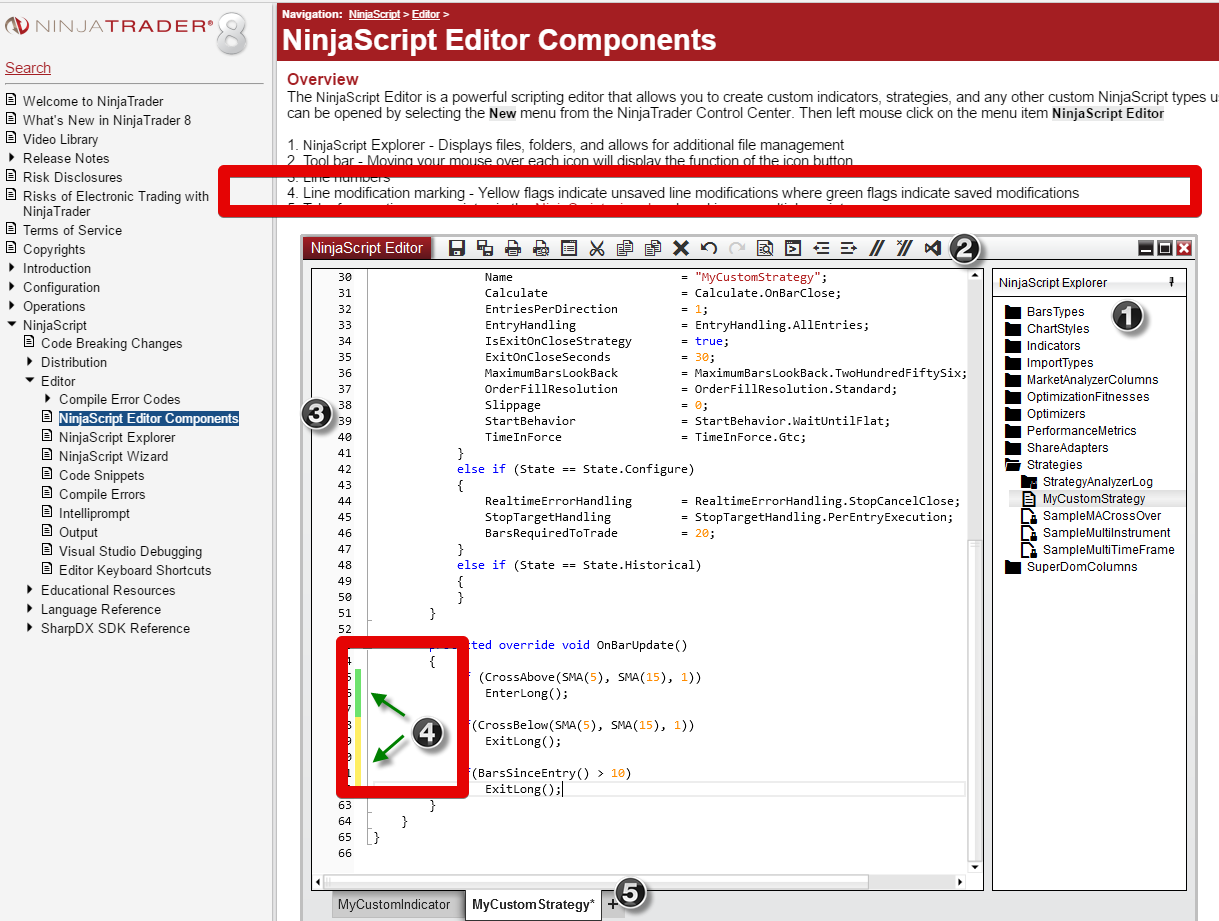Open the Video Library topic

click(x=60, y=139)
